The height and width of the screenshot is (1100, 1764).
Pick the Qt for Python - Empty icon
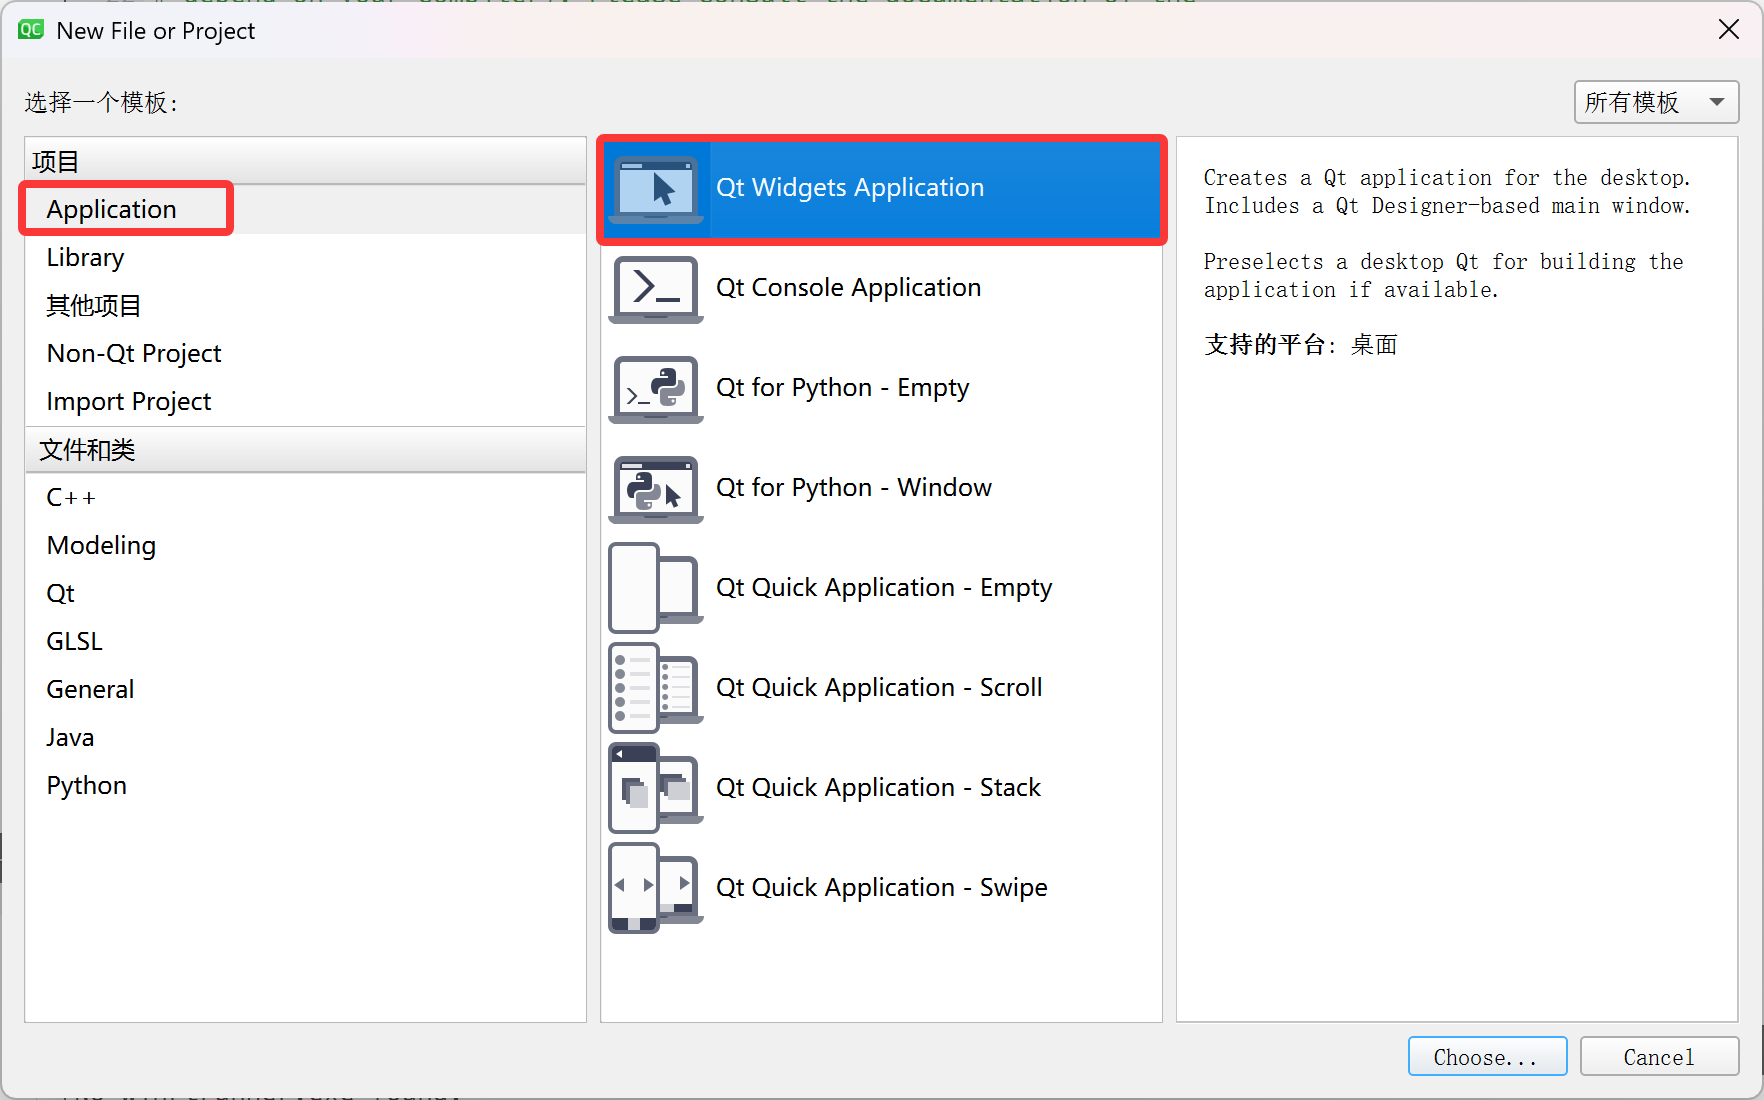[656, 389]
